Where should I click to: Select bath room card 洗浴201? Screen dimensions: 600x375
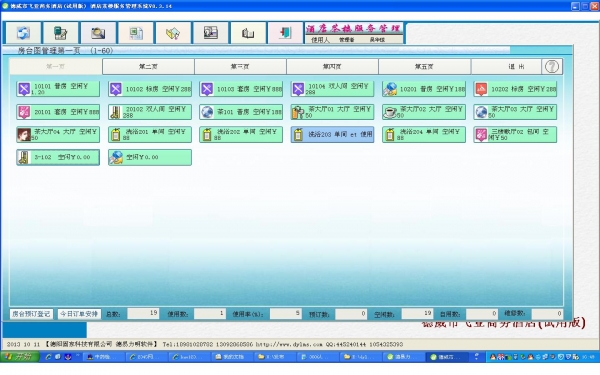(x=150, y=134)
